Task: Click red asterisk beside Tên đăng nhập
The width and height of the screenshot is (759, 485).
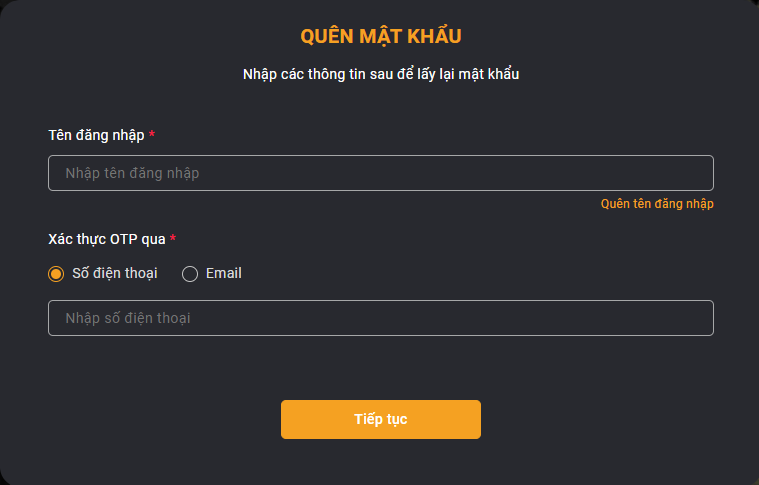Action: pyautogui.click(x=152, y=134)
